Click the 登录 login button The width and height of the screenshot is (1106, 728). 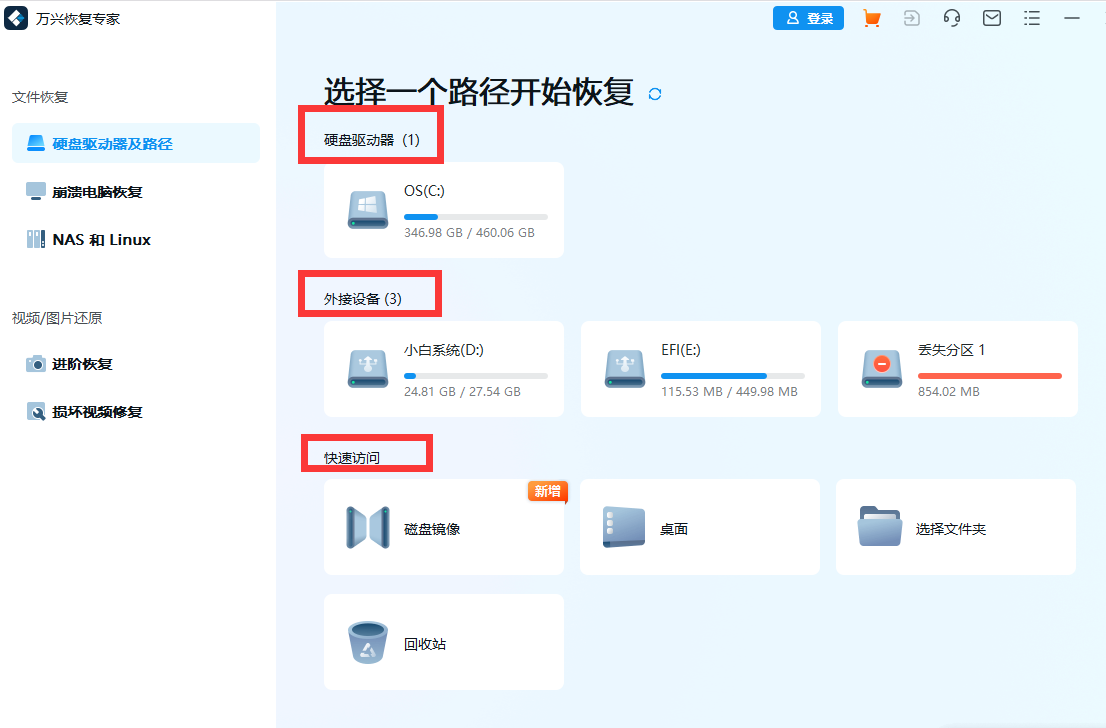pyautogui.click(x=808, y=18)
